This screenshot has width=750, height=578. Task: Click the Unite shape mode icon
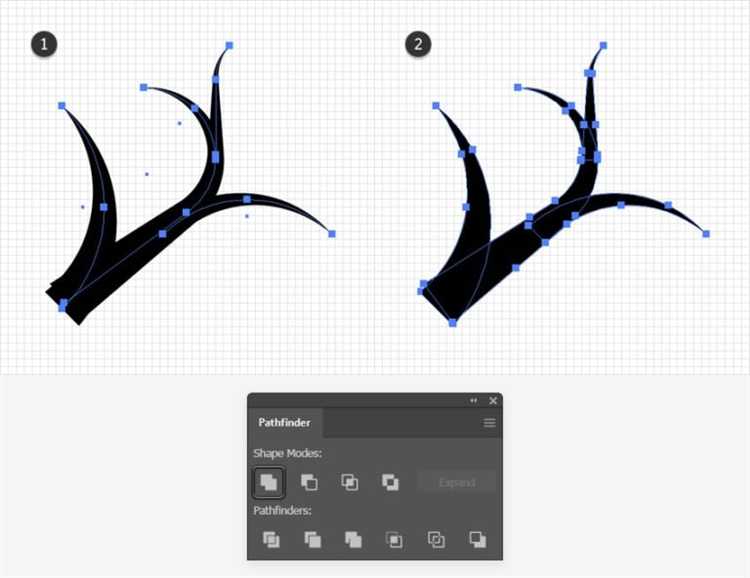point(270,482)
